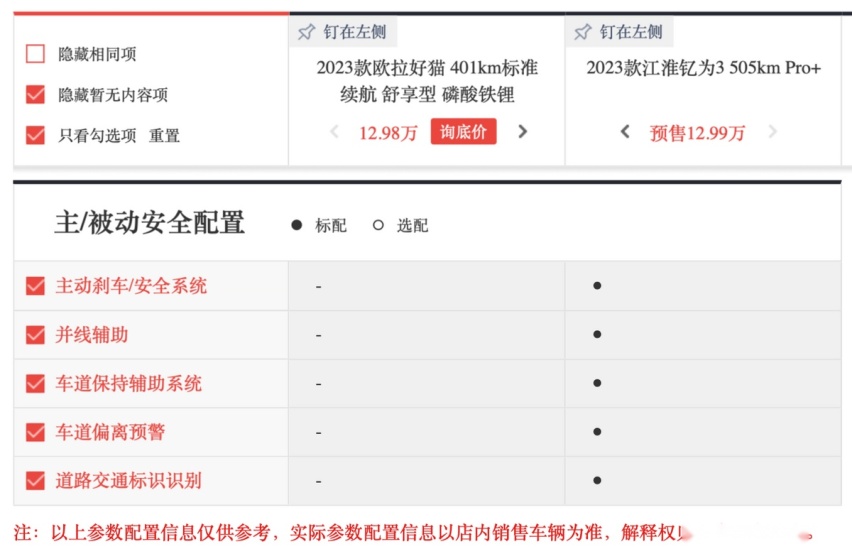Image resolution: width=852 pixels, height=549 pixels.
Task: Click 欧拉好猫 dash in 并线辅助 row
Action: [318, 335]
